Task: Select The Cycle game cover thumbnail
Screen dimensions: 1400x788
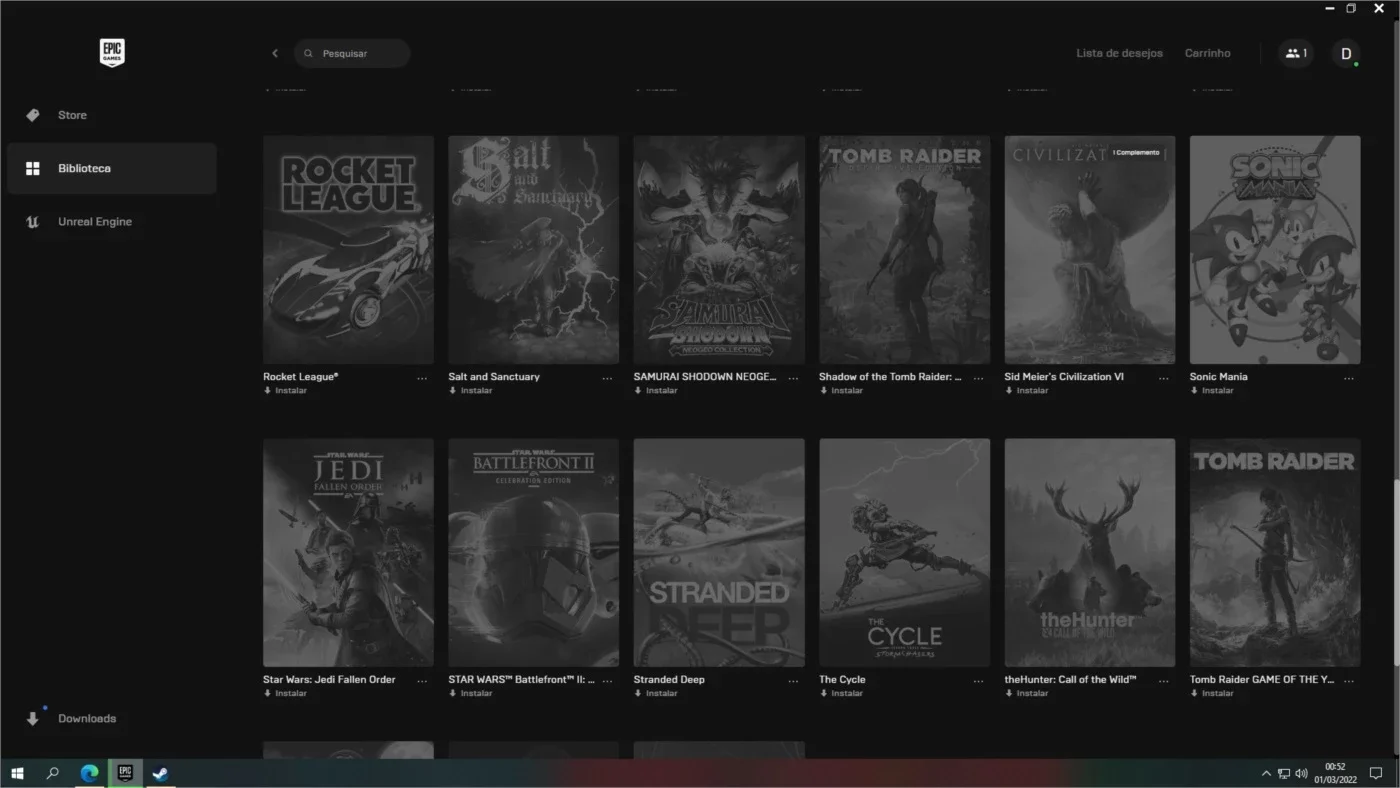Action: tap(904, 552)
